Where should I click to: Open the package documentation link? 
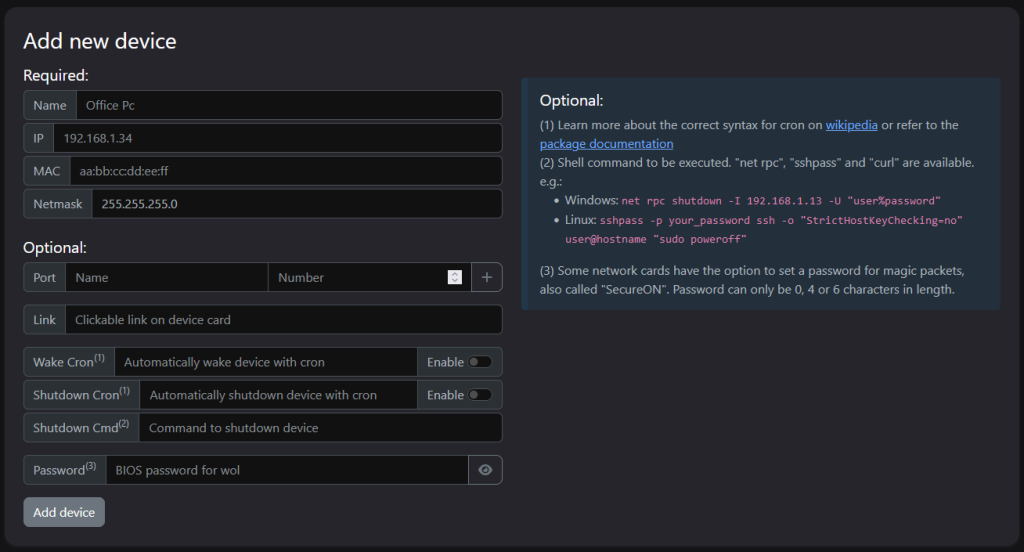(606, 144)
